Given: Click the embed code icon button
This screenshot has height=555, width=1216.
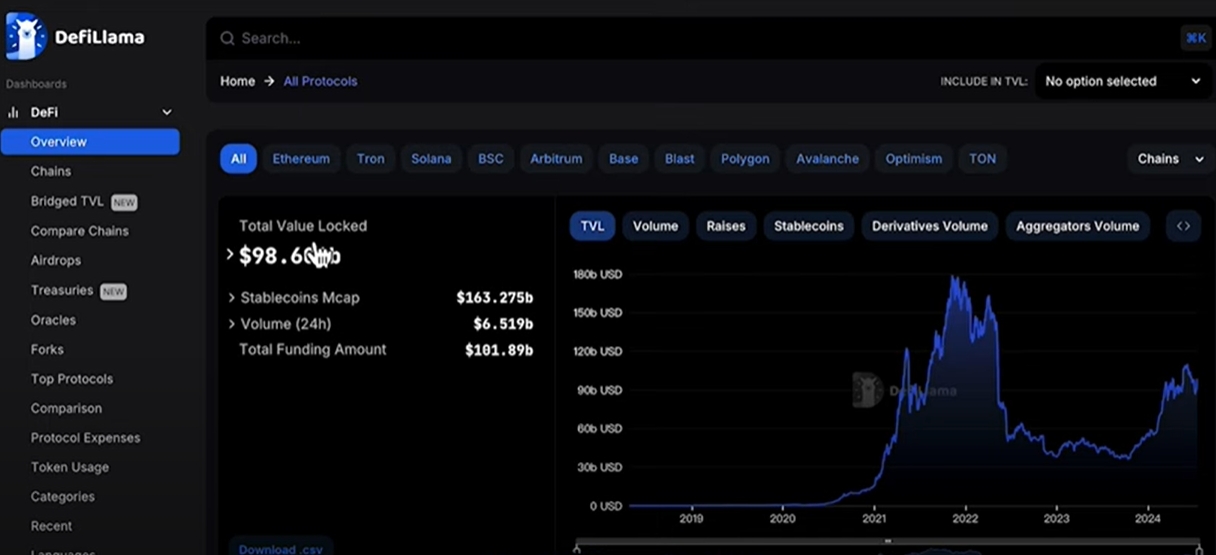Looking at the screenshot, I should click(x=1183, y=226).
